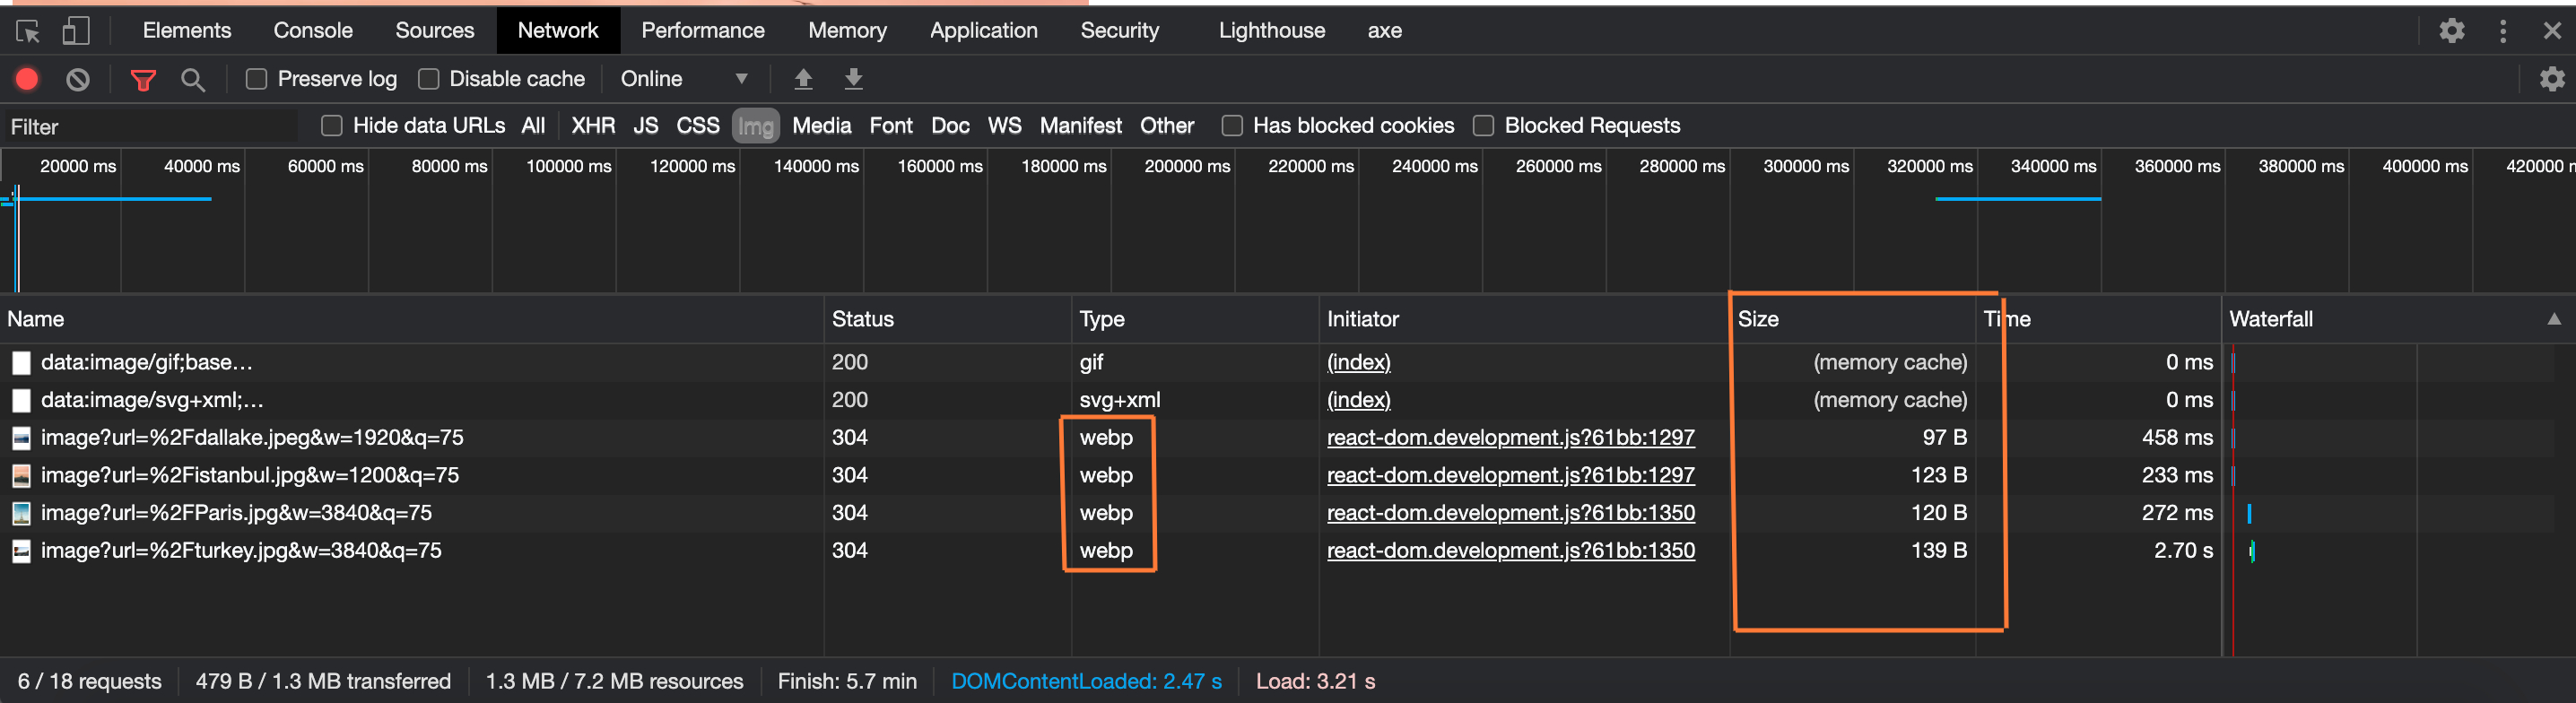2576x703 pixels.
Task: Switch to the Security tab
Action: click(1120, 31)
